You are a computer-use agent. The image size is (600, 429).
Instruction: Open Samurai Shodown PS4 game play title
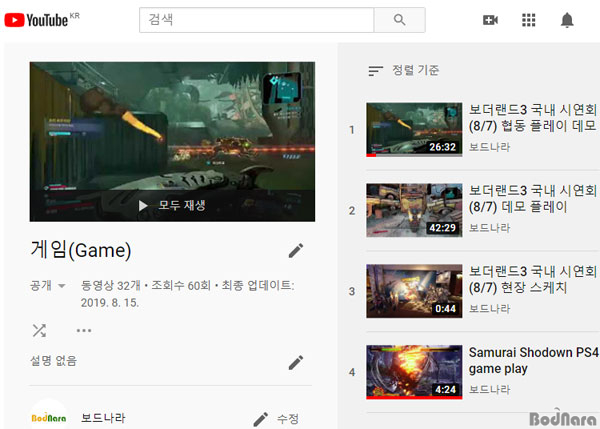(533, 360)
